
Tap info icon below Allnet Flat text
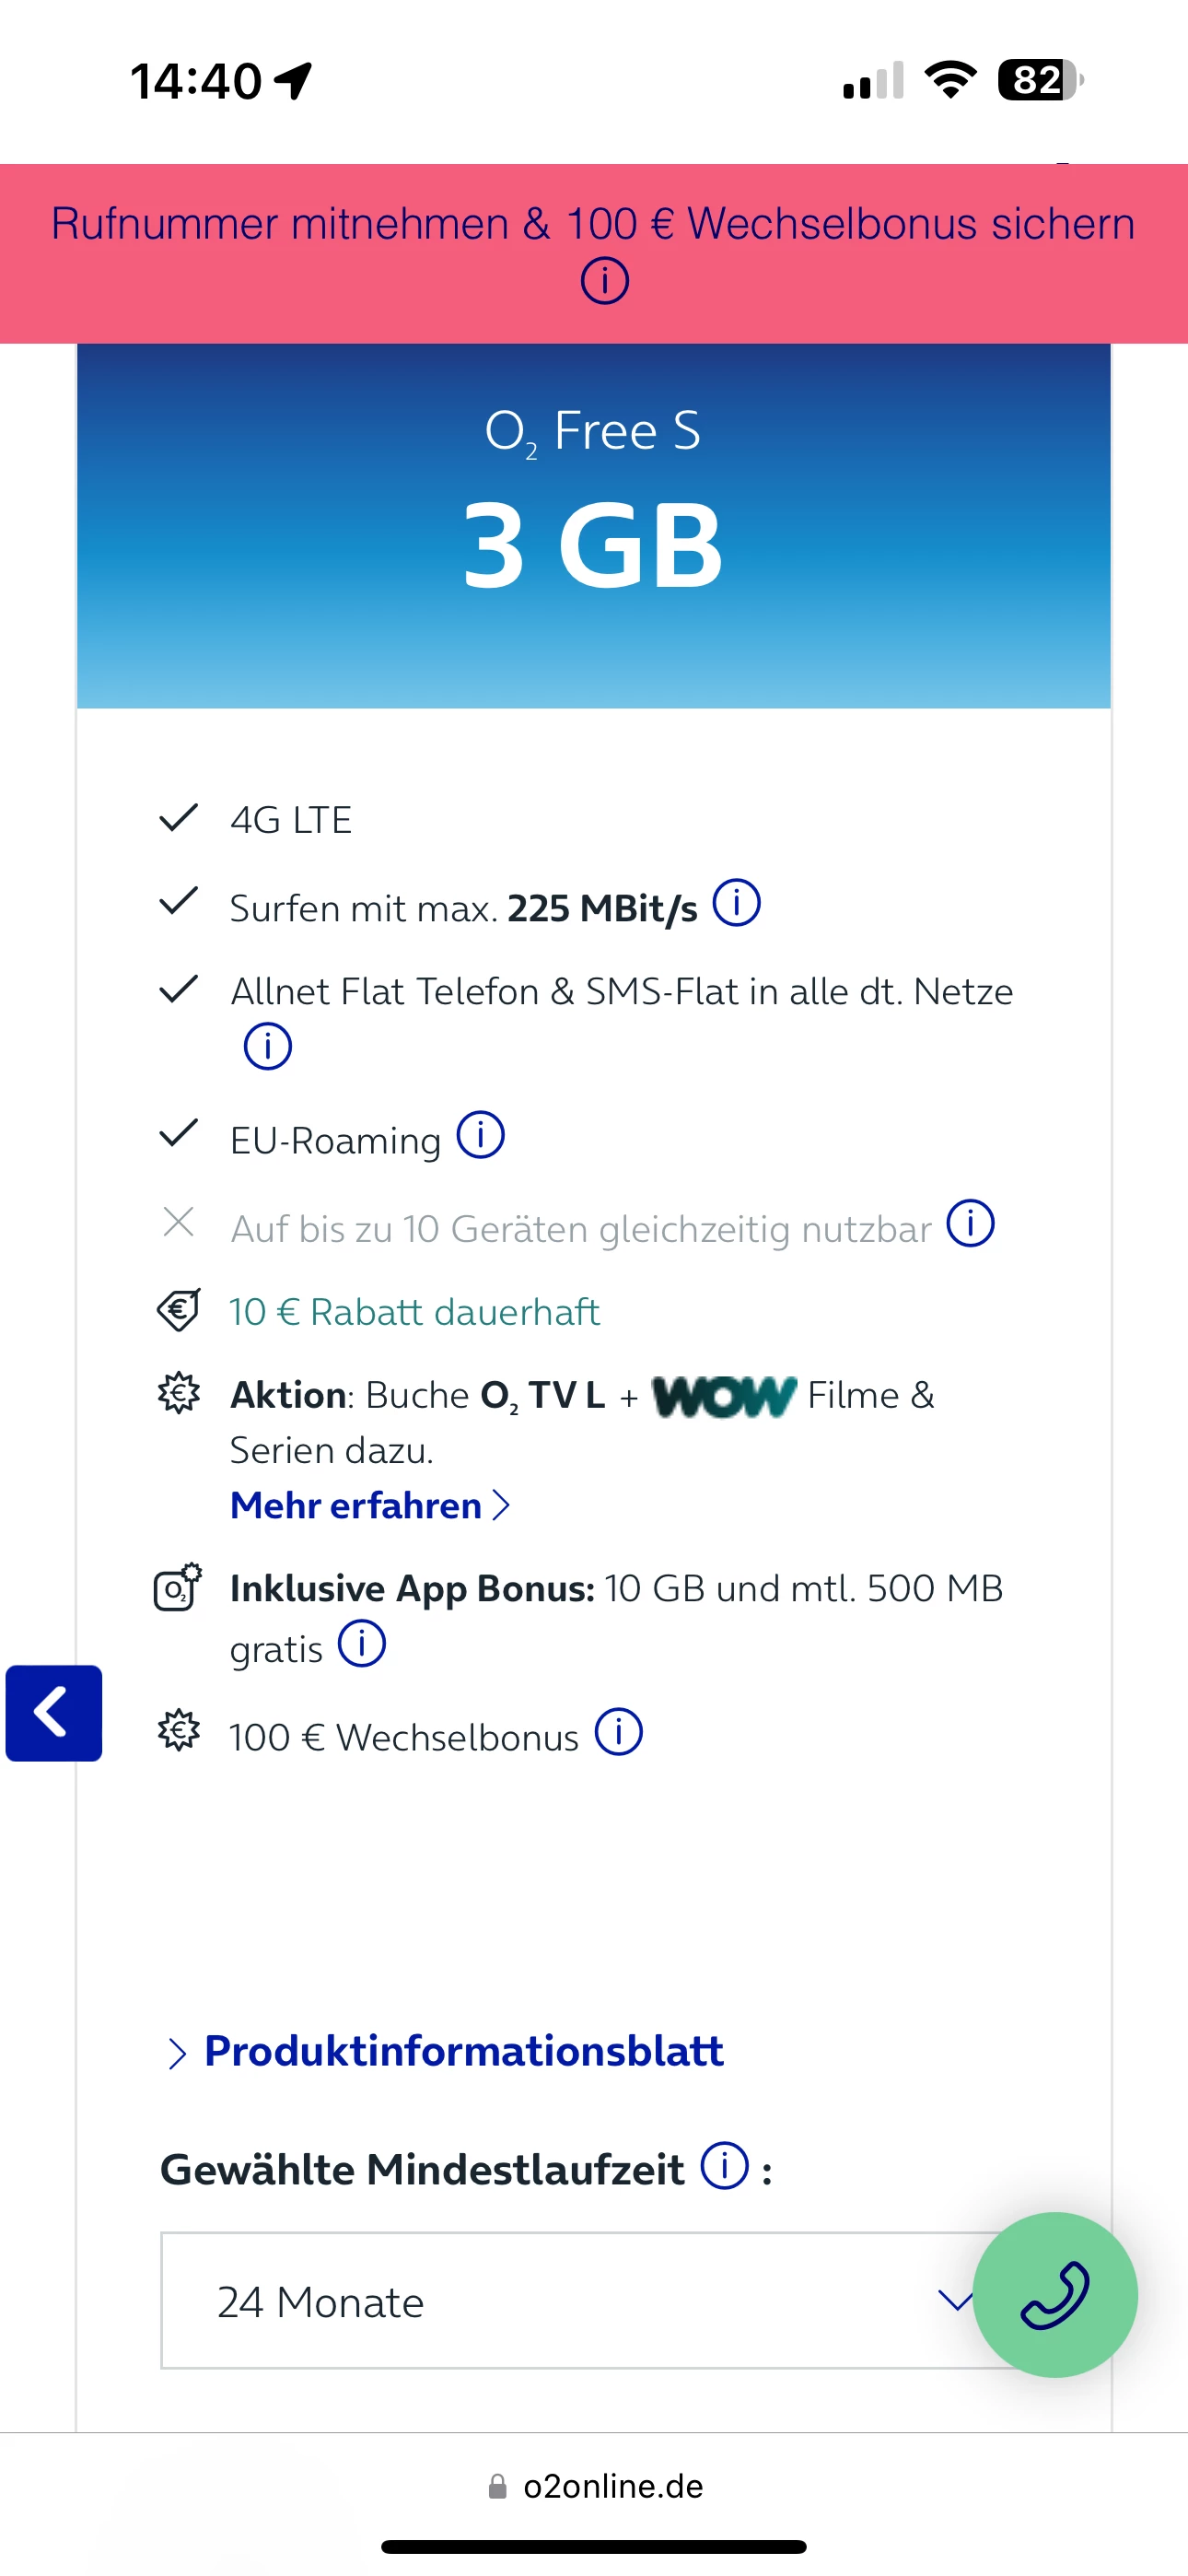coord(267,1046)
